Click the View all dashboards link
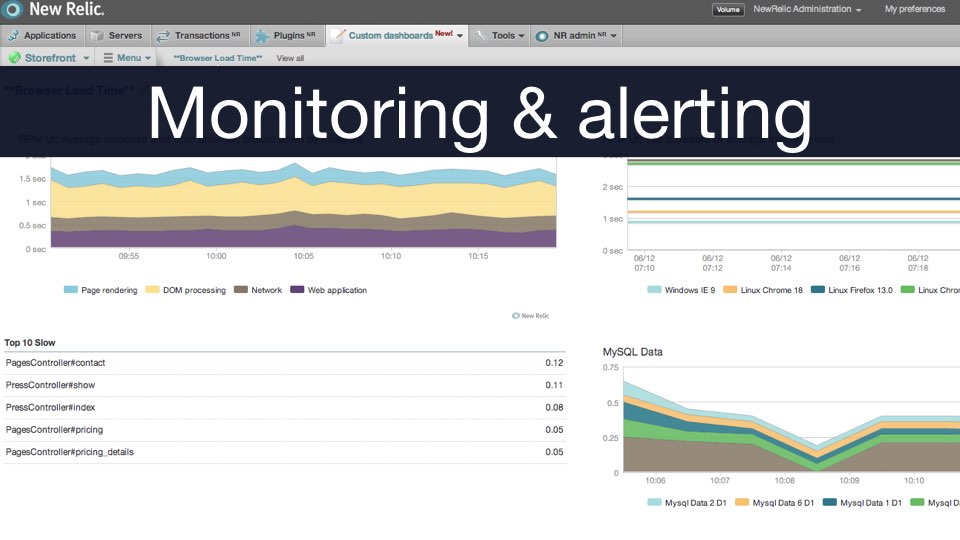The image size is (960, 540). 290,59
